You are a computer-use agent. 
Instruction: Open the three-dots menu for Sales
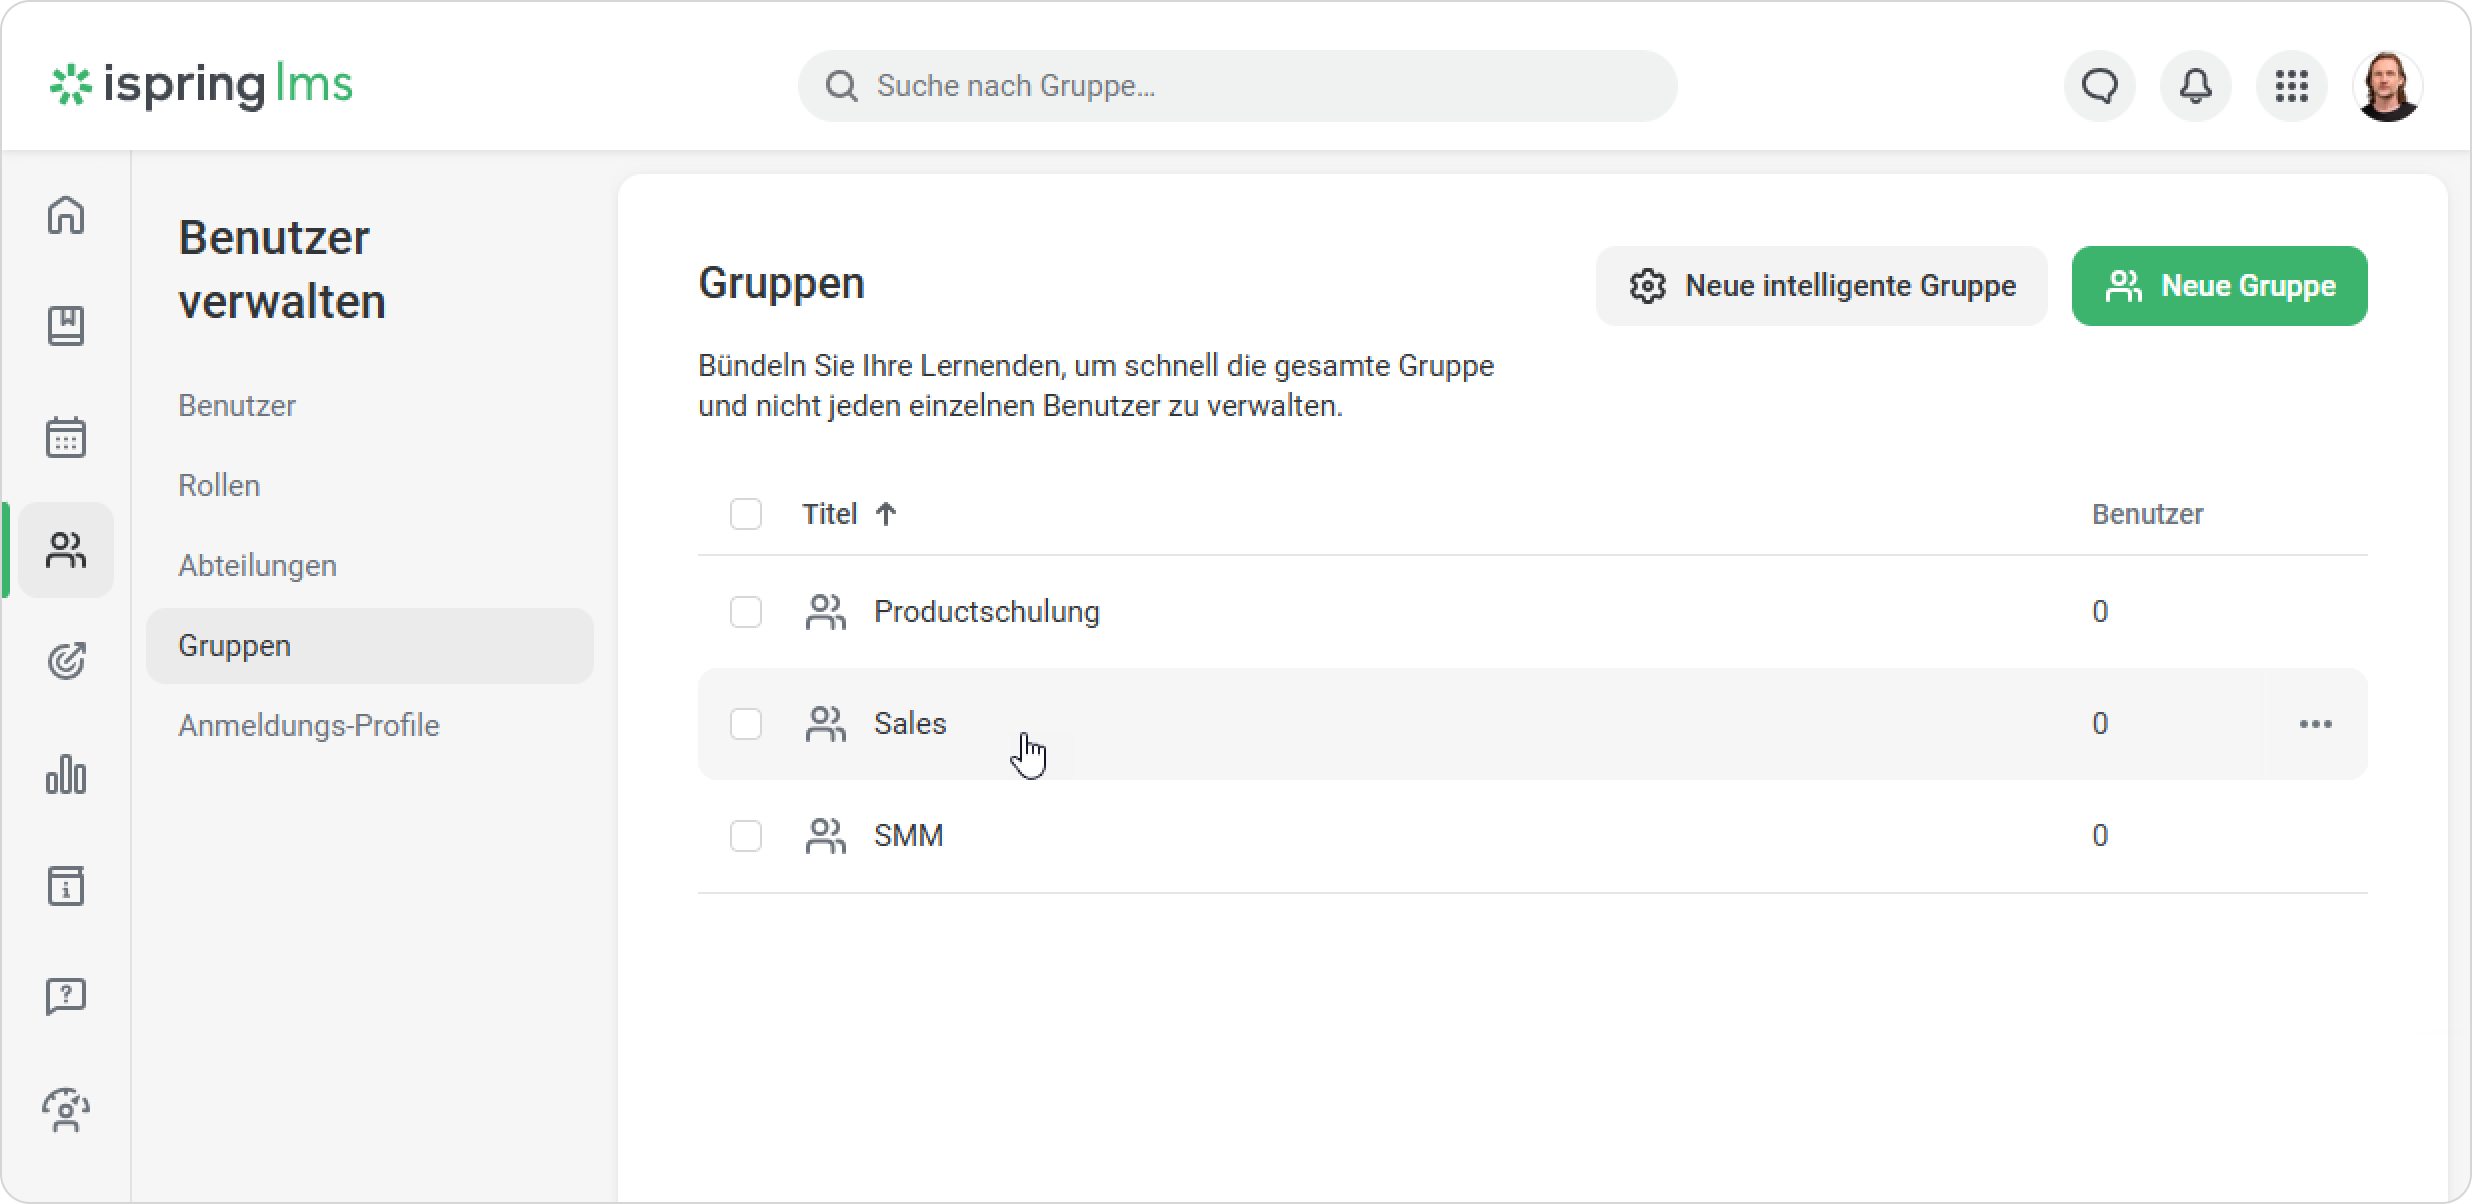coord(2315,724)
